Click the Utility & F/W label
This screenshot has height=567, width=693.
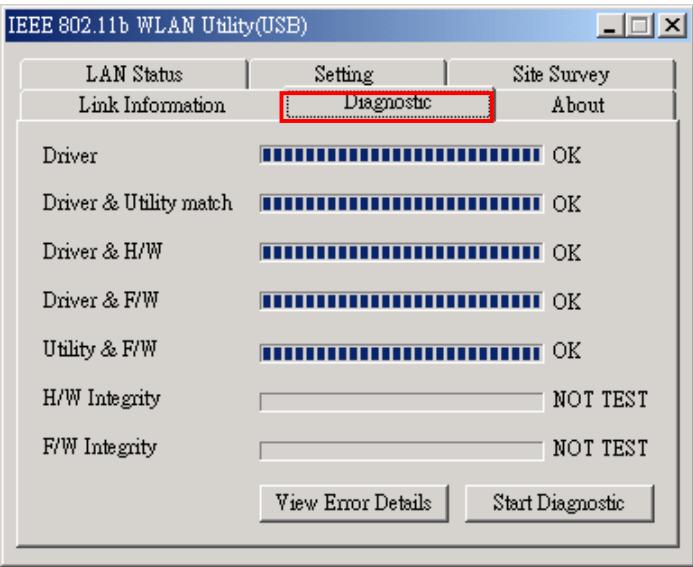tap(100, 349)
